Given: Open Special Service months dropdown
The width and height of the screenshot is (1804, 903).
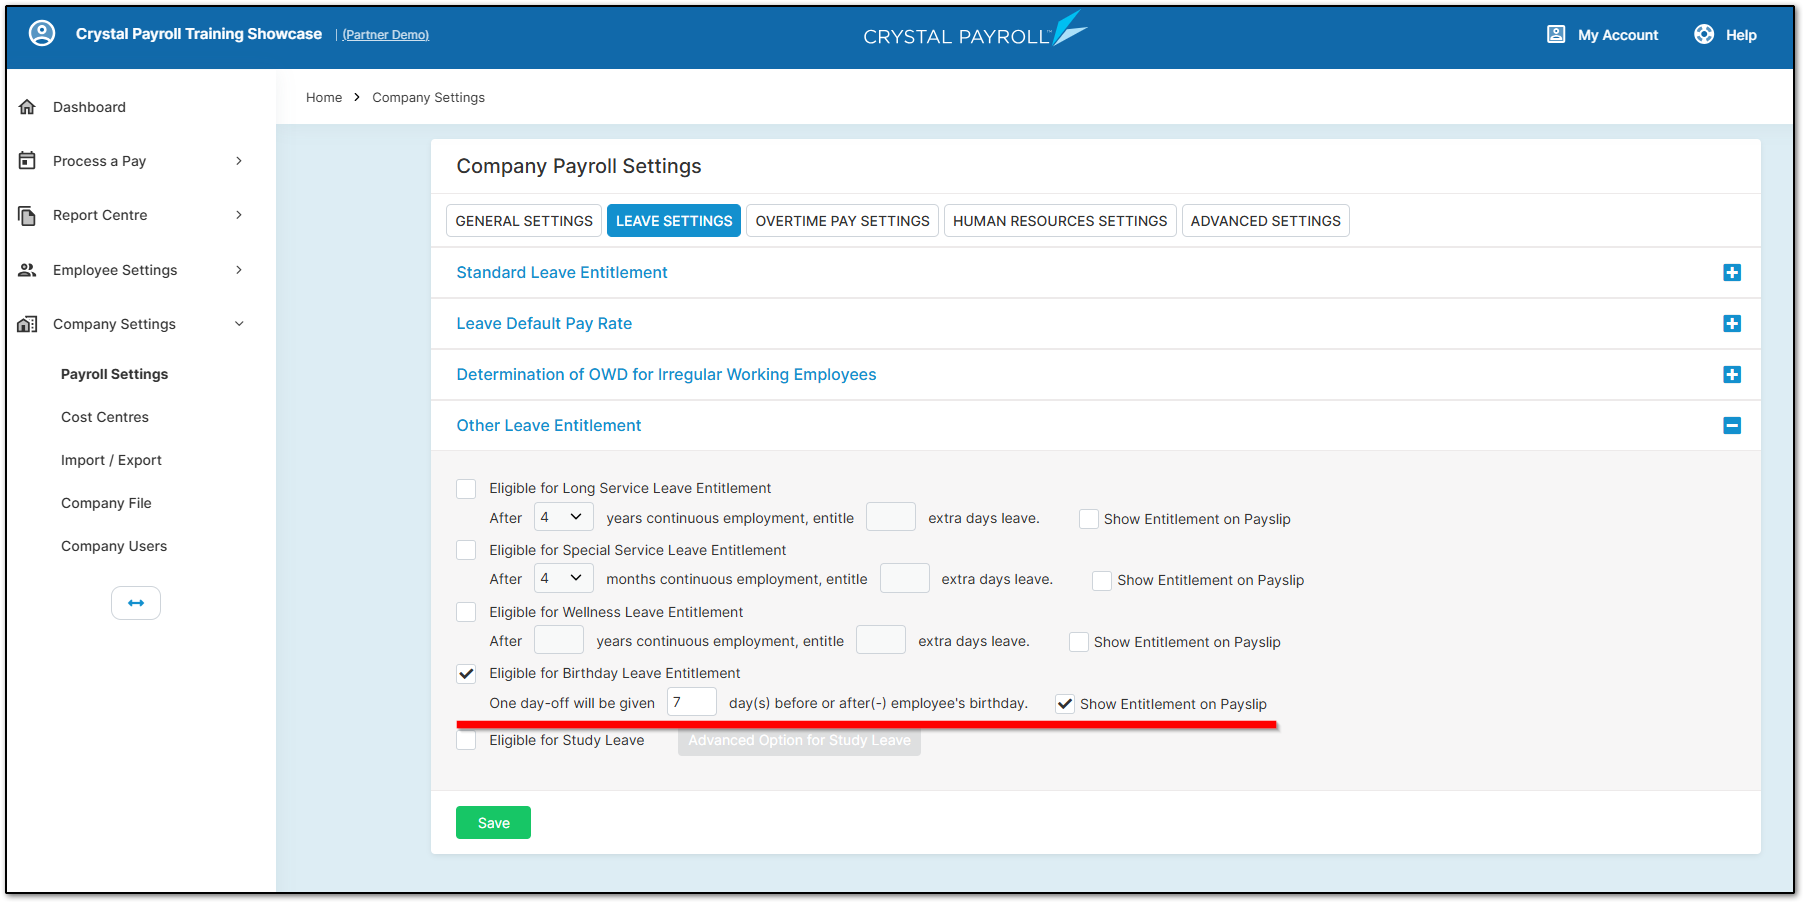Looking at the screenshot, I should point(564,578).
